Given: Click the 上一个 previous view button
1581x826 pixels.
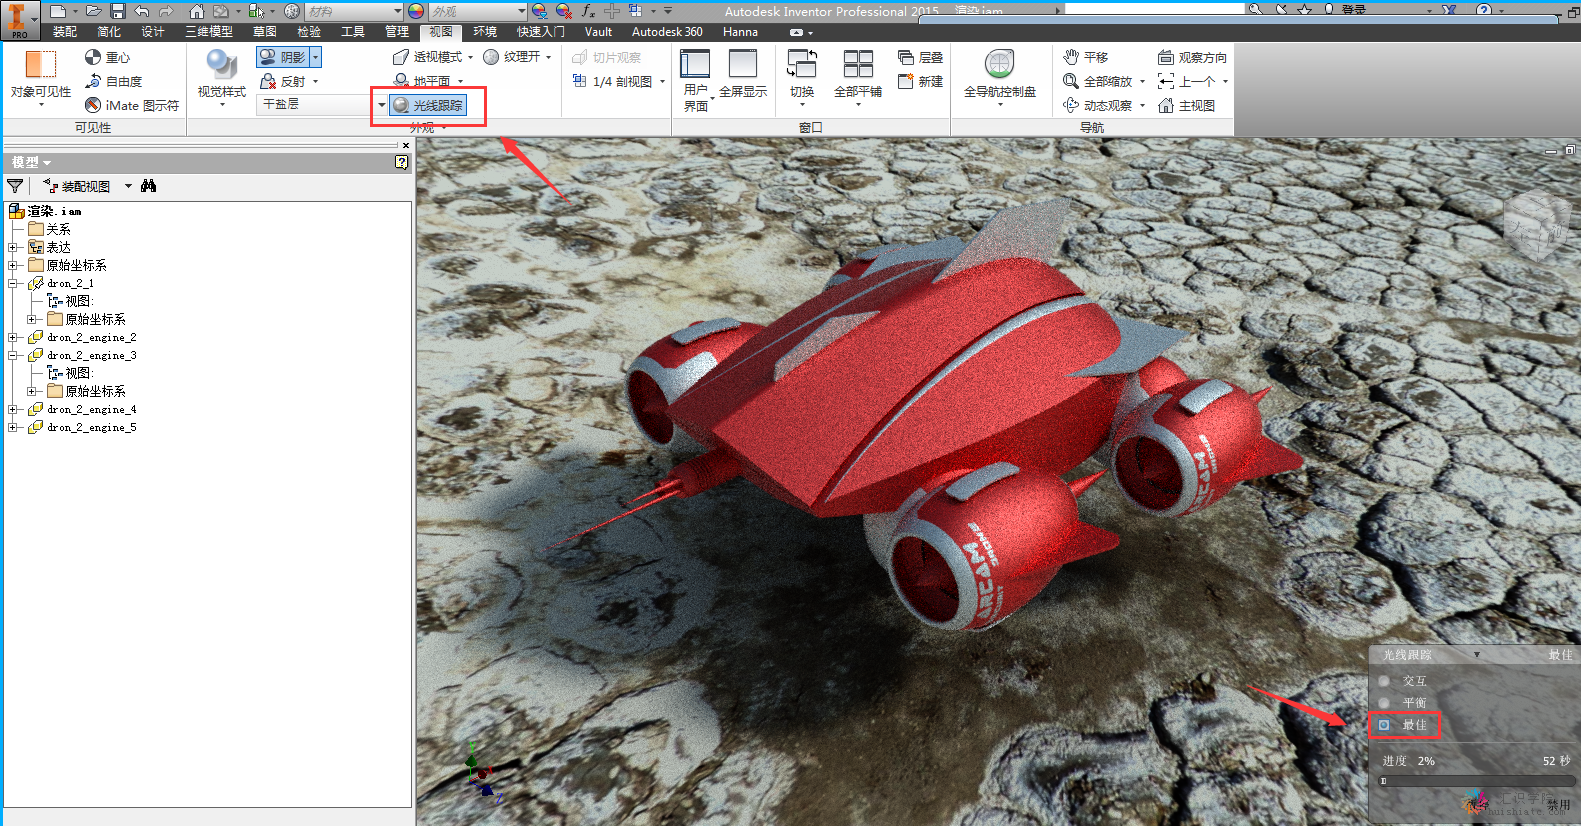Looking at the screenshot, I should tap(1186, 81).
